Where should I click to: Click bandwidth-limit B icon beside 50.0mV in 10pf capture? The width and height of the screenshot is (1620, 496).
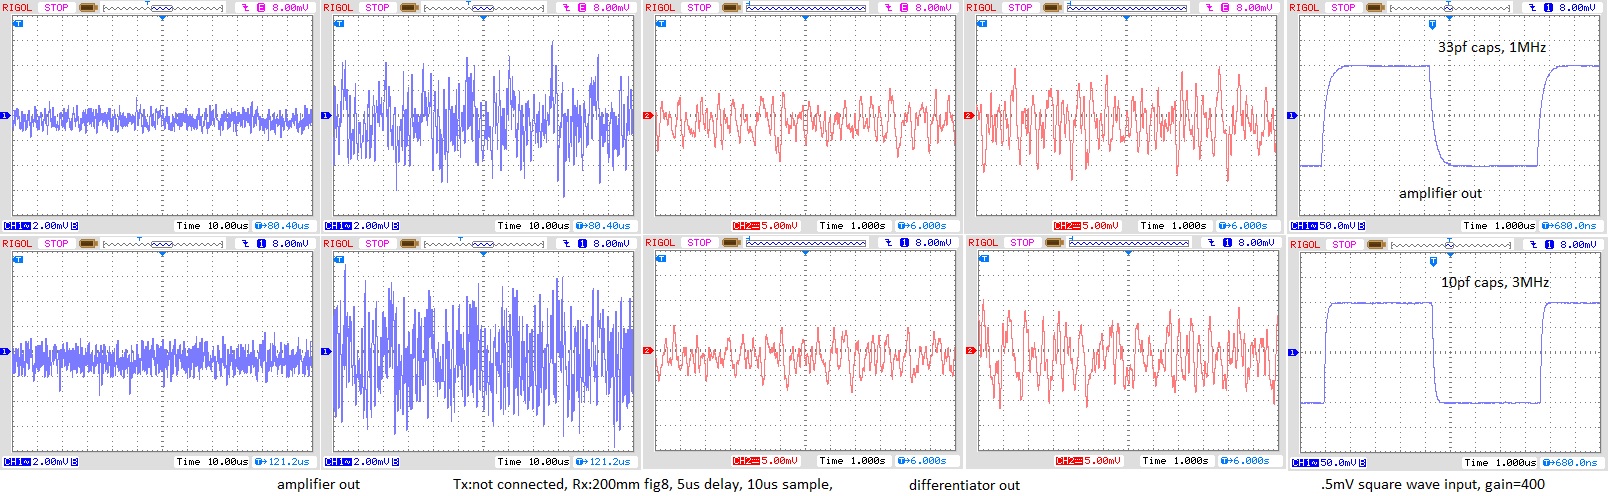[1362, 463]
